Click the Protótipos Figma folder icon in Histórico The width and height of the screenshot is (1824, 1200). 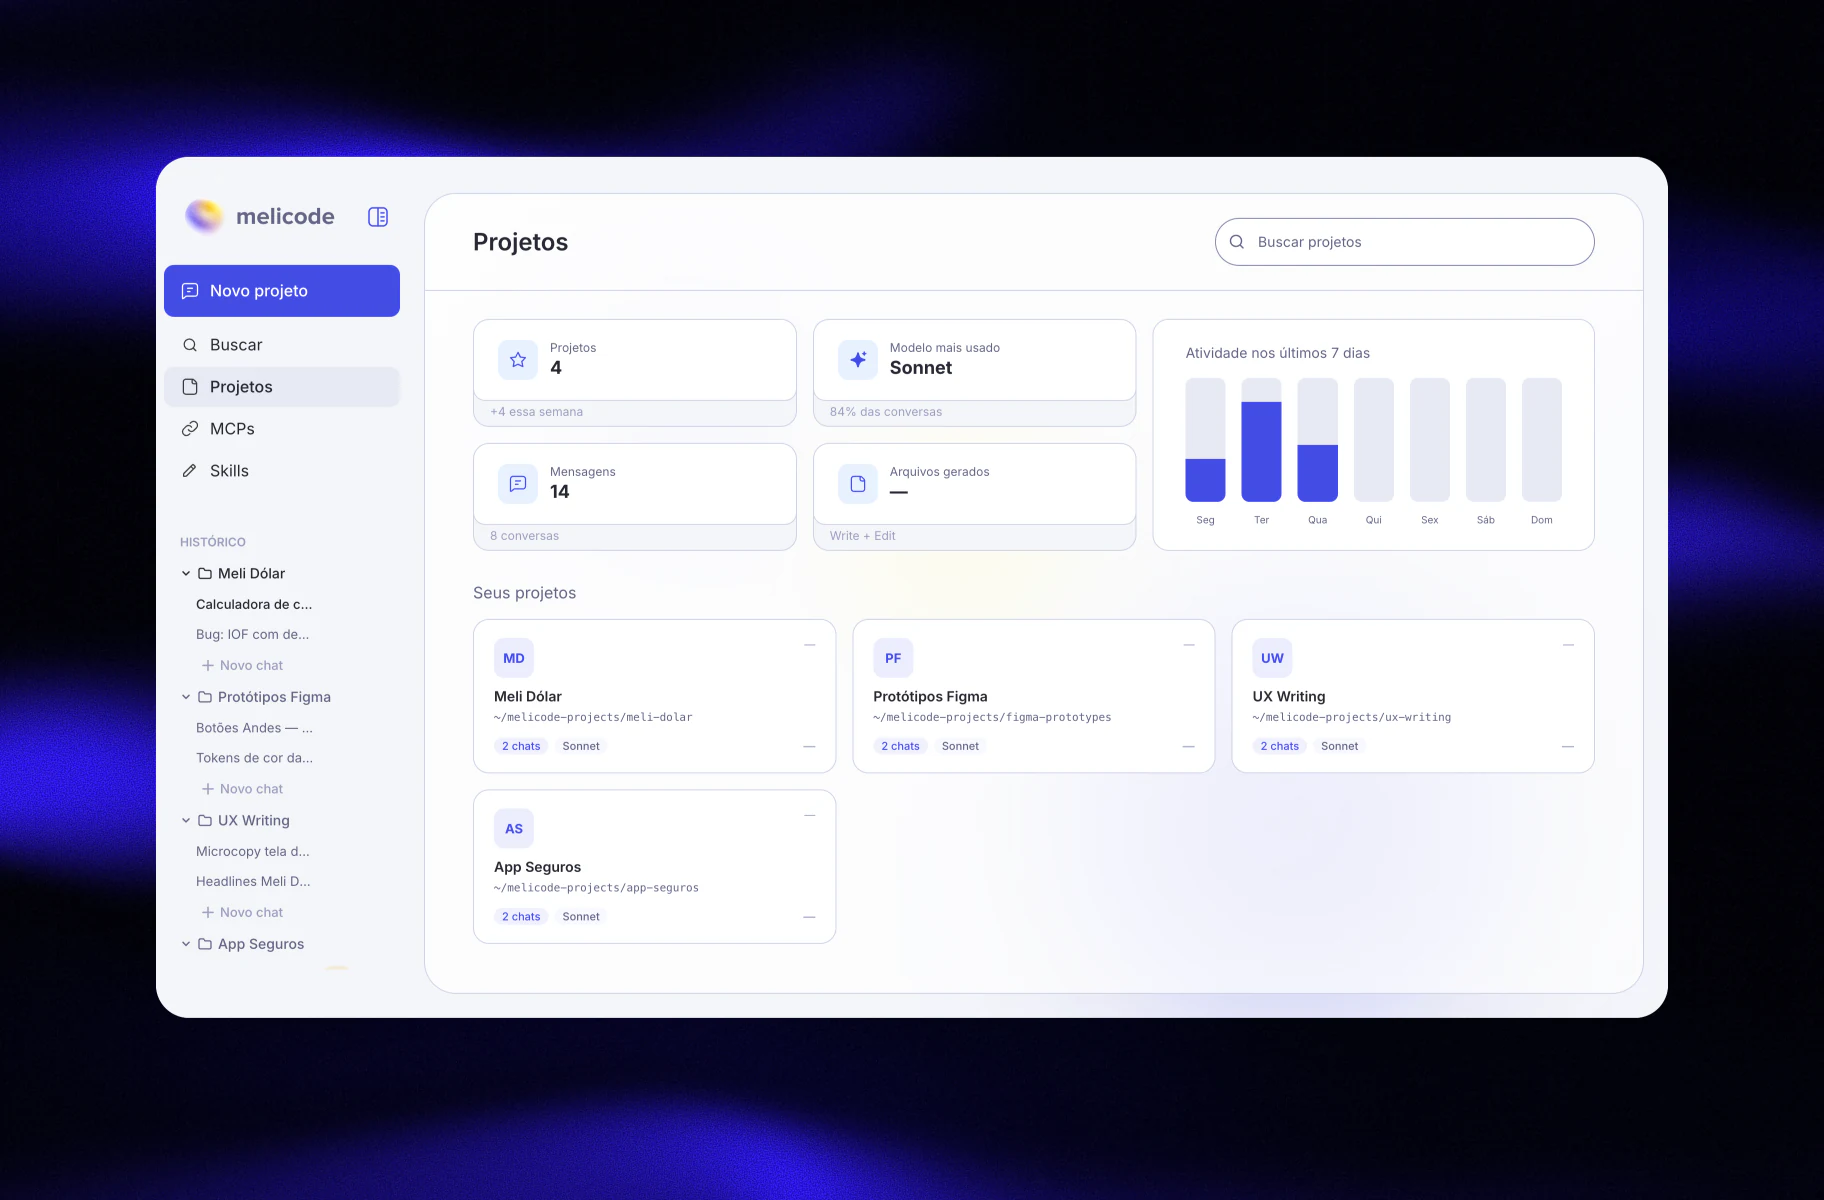coord(205,697)
